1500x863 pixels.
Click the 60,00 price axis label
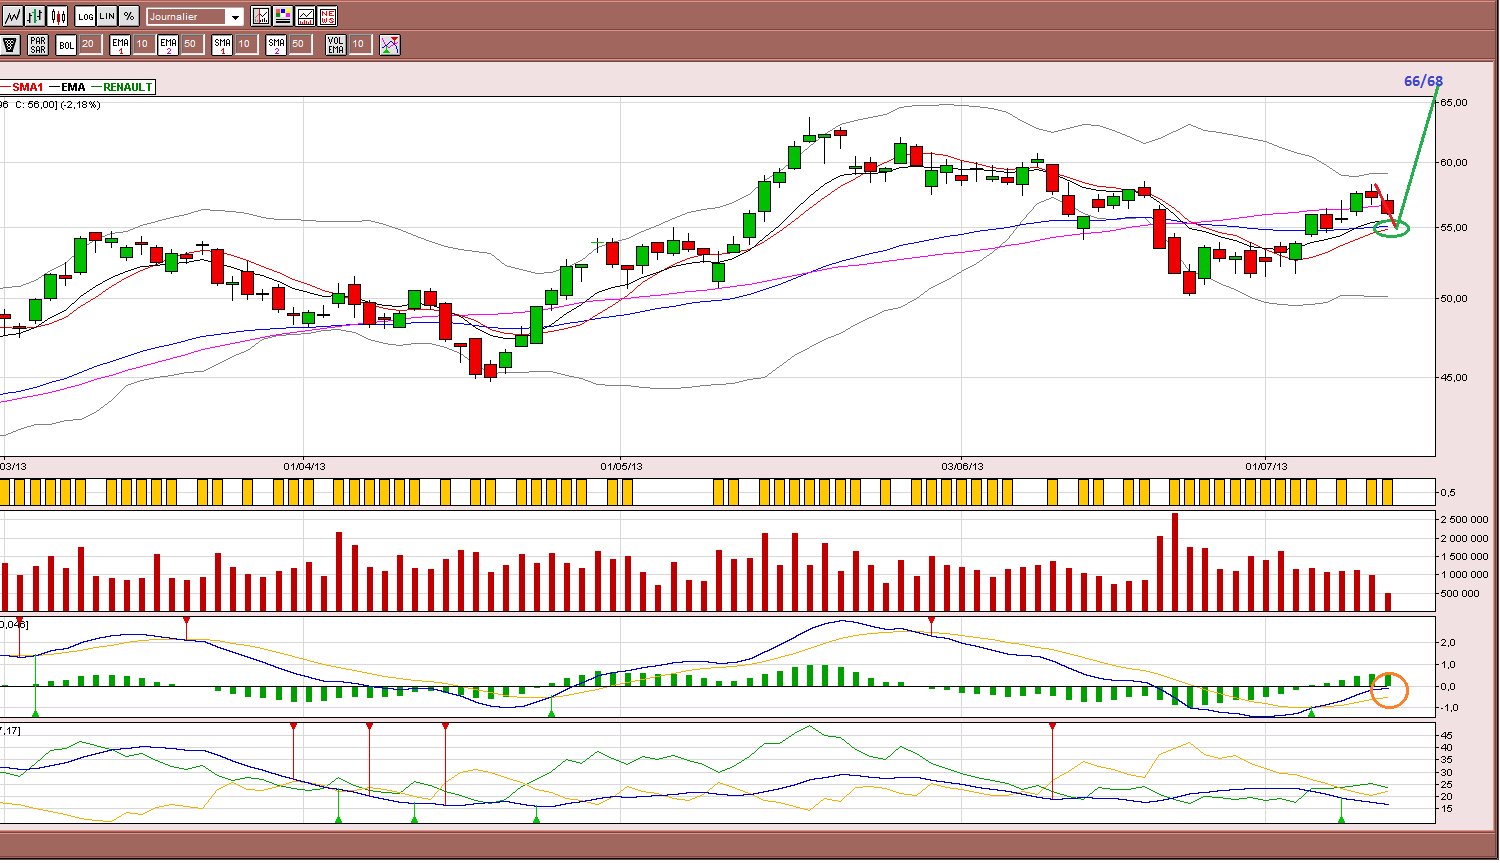click(1454, 162)
